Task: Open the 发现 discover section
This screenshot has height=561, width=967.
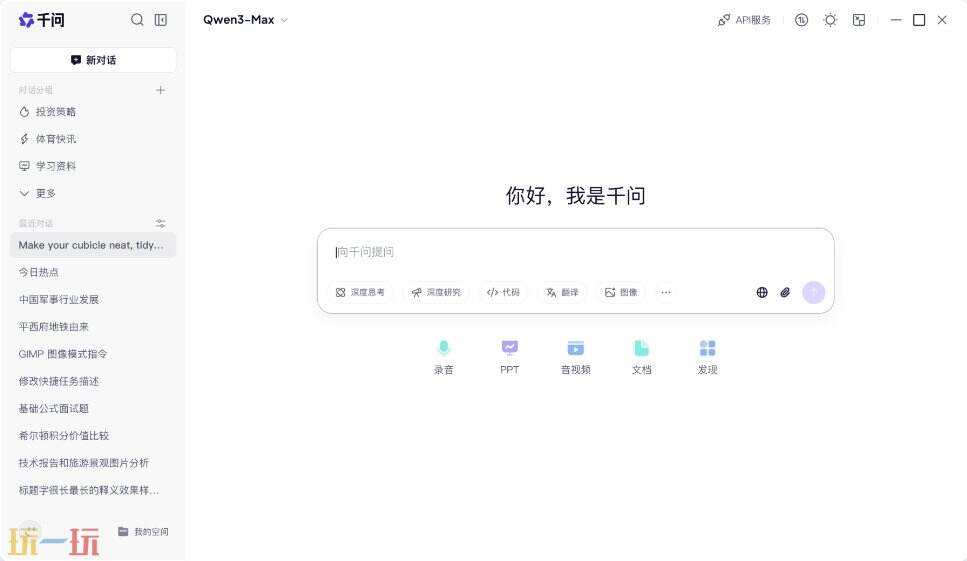Action: pos(707,357)
